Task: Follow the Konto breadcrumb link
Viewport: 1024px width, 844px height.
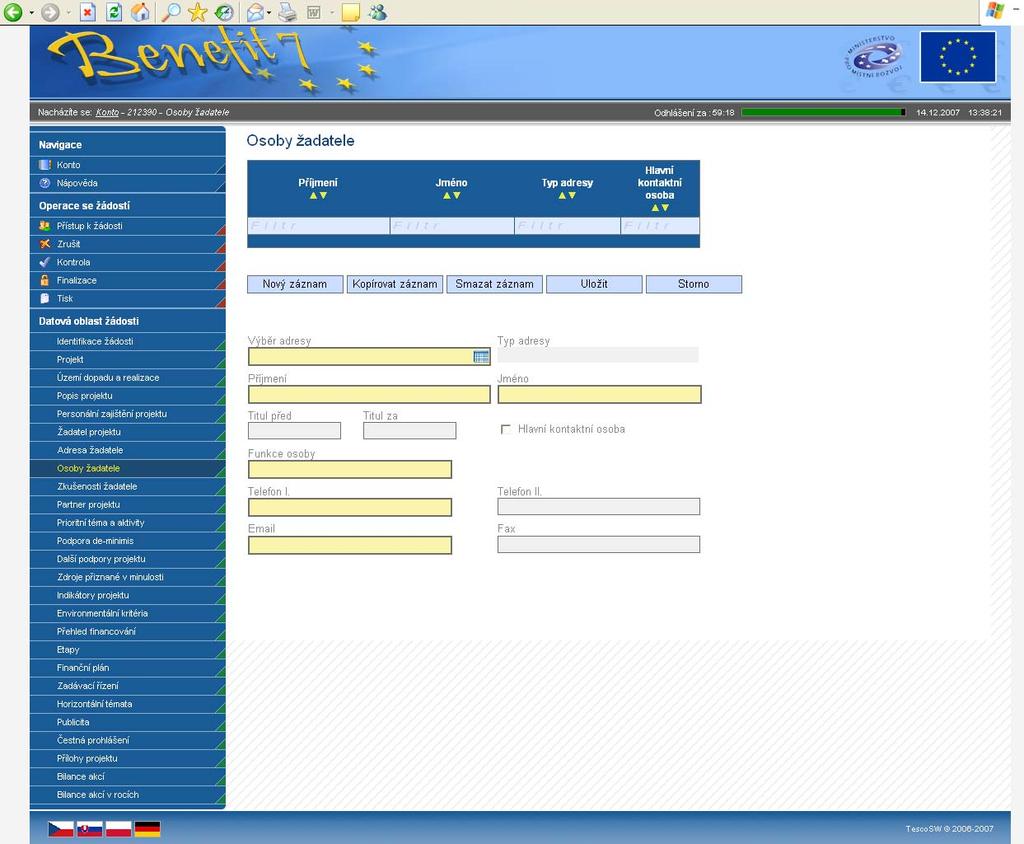Action: pos(107,112)
